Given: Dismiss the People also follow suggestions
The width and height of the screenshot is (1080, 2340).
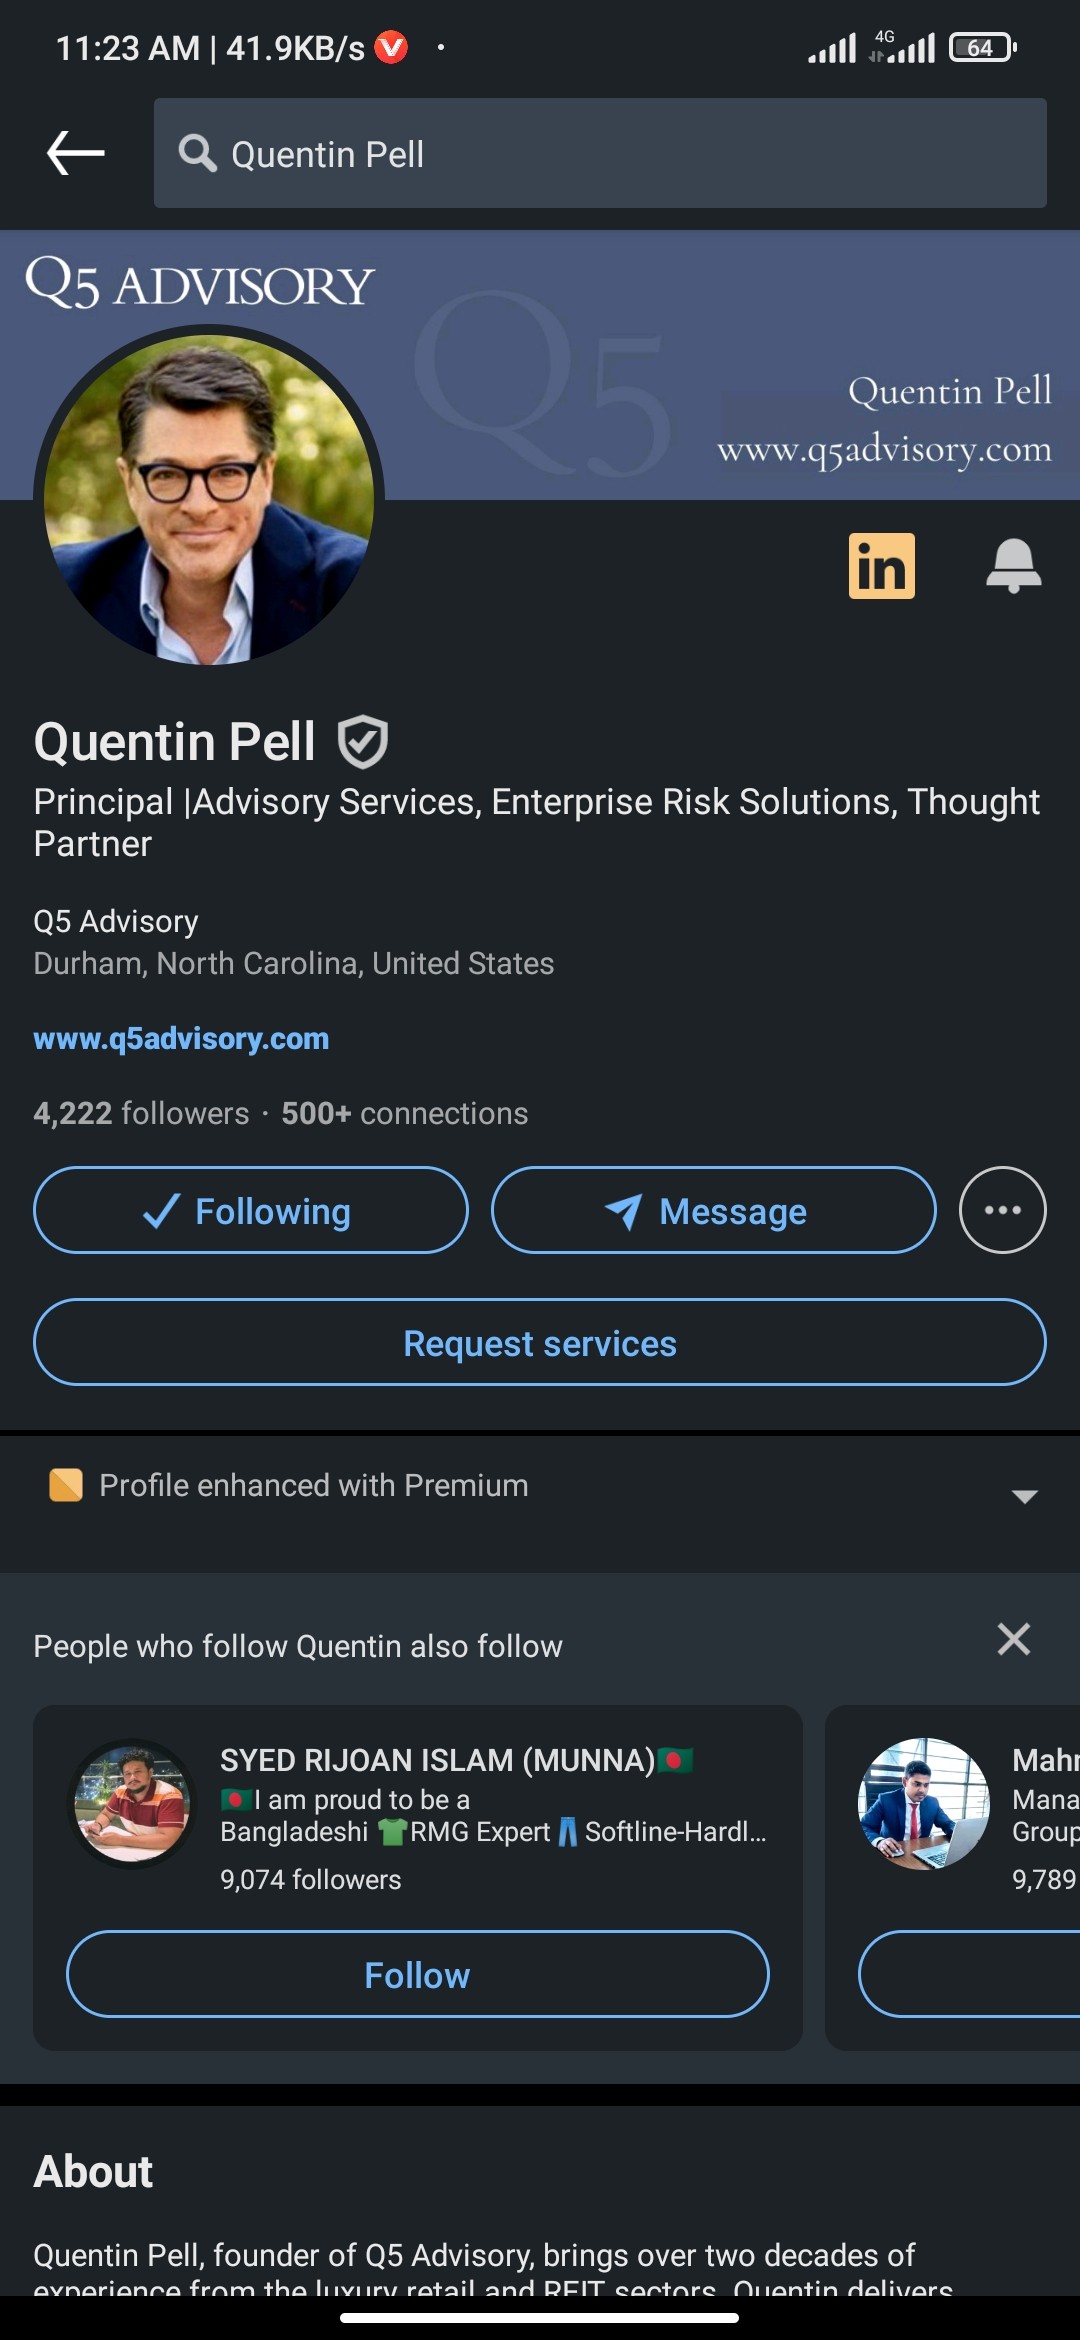Looking at the screenshot, I should click(1013, 1639).
